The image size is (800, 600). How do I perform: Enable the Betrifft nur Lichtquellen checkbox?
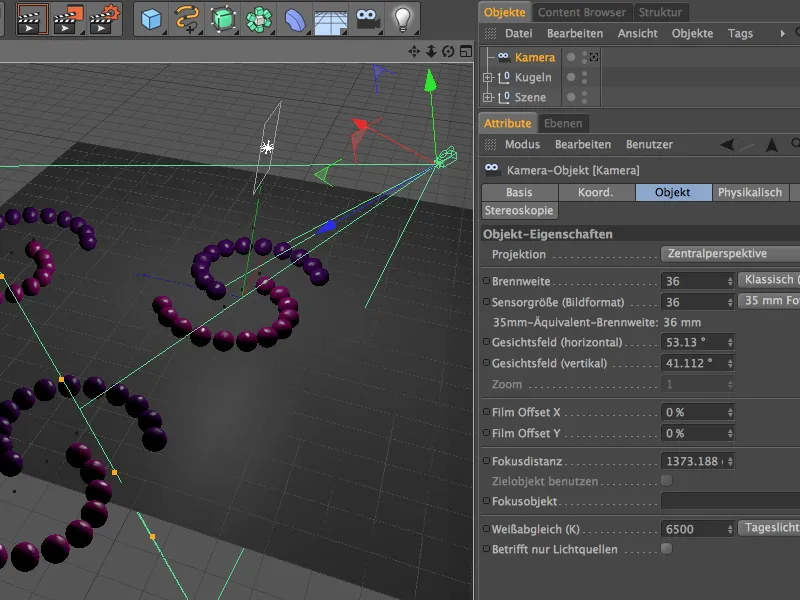666,548
